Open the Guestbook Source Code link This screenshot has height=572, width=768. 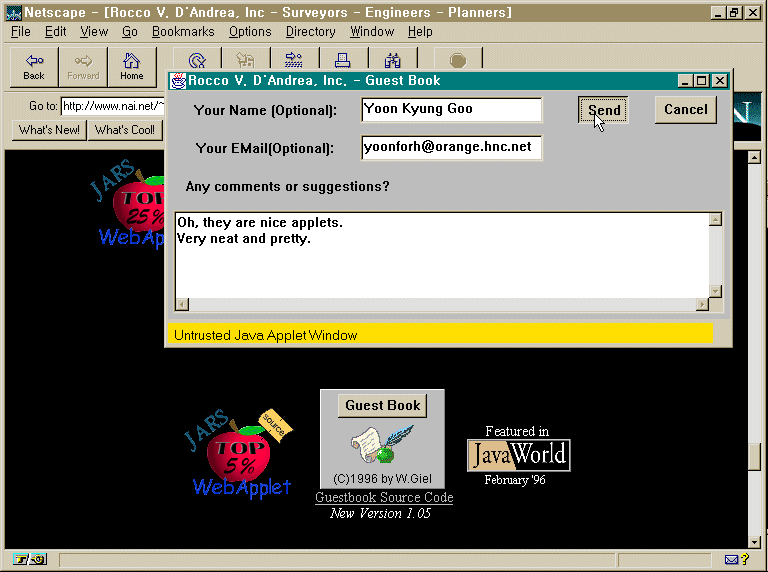pyautogui.click(x=384, y=498)
